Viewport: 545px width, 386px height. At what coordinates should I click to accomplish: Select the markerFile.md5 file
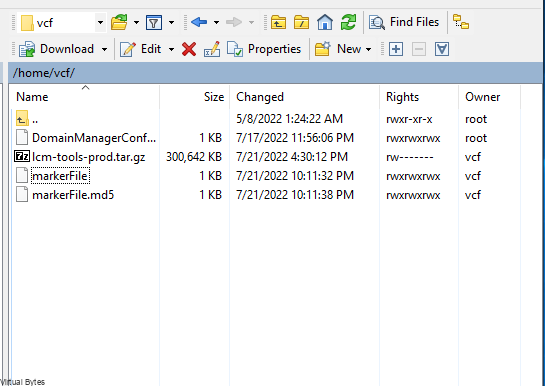[x=73, y=195]
